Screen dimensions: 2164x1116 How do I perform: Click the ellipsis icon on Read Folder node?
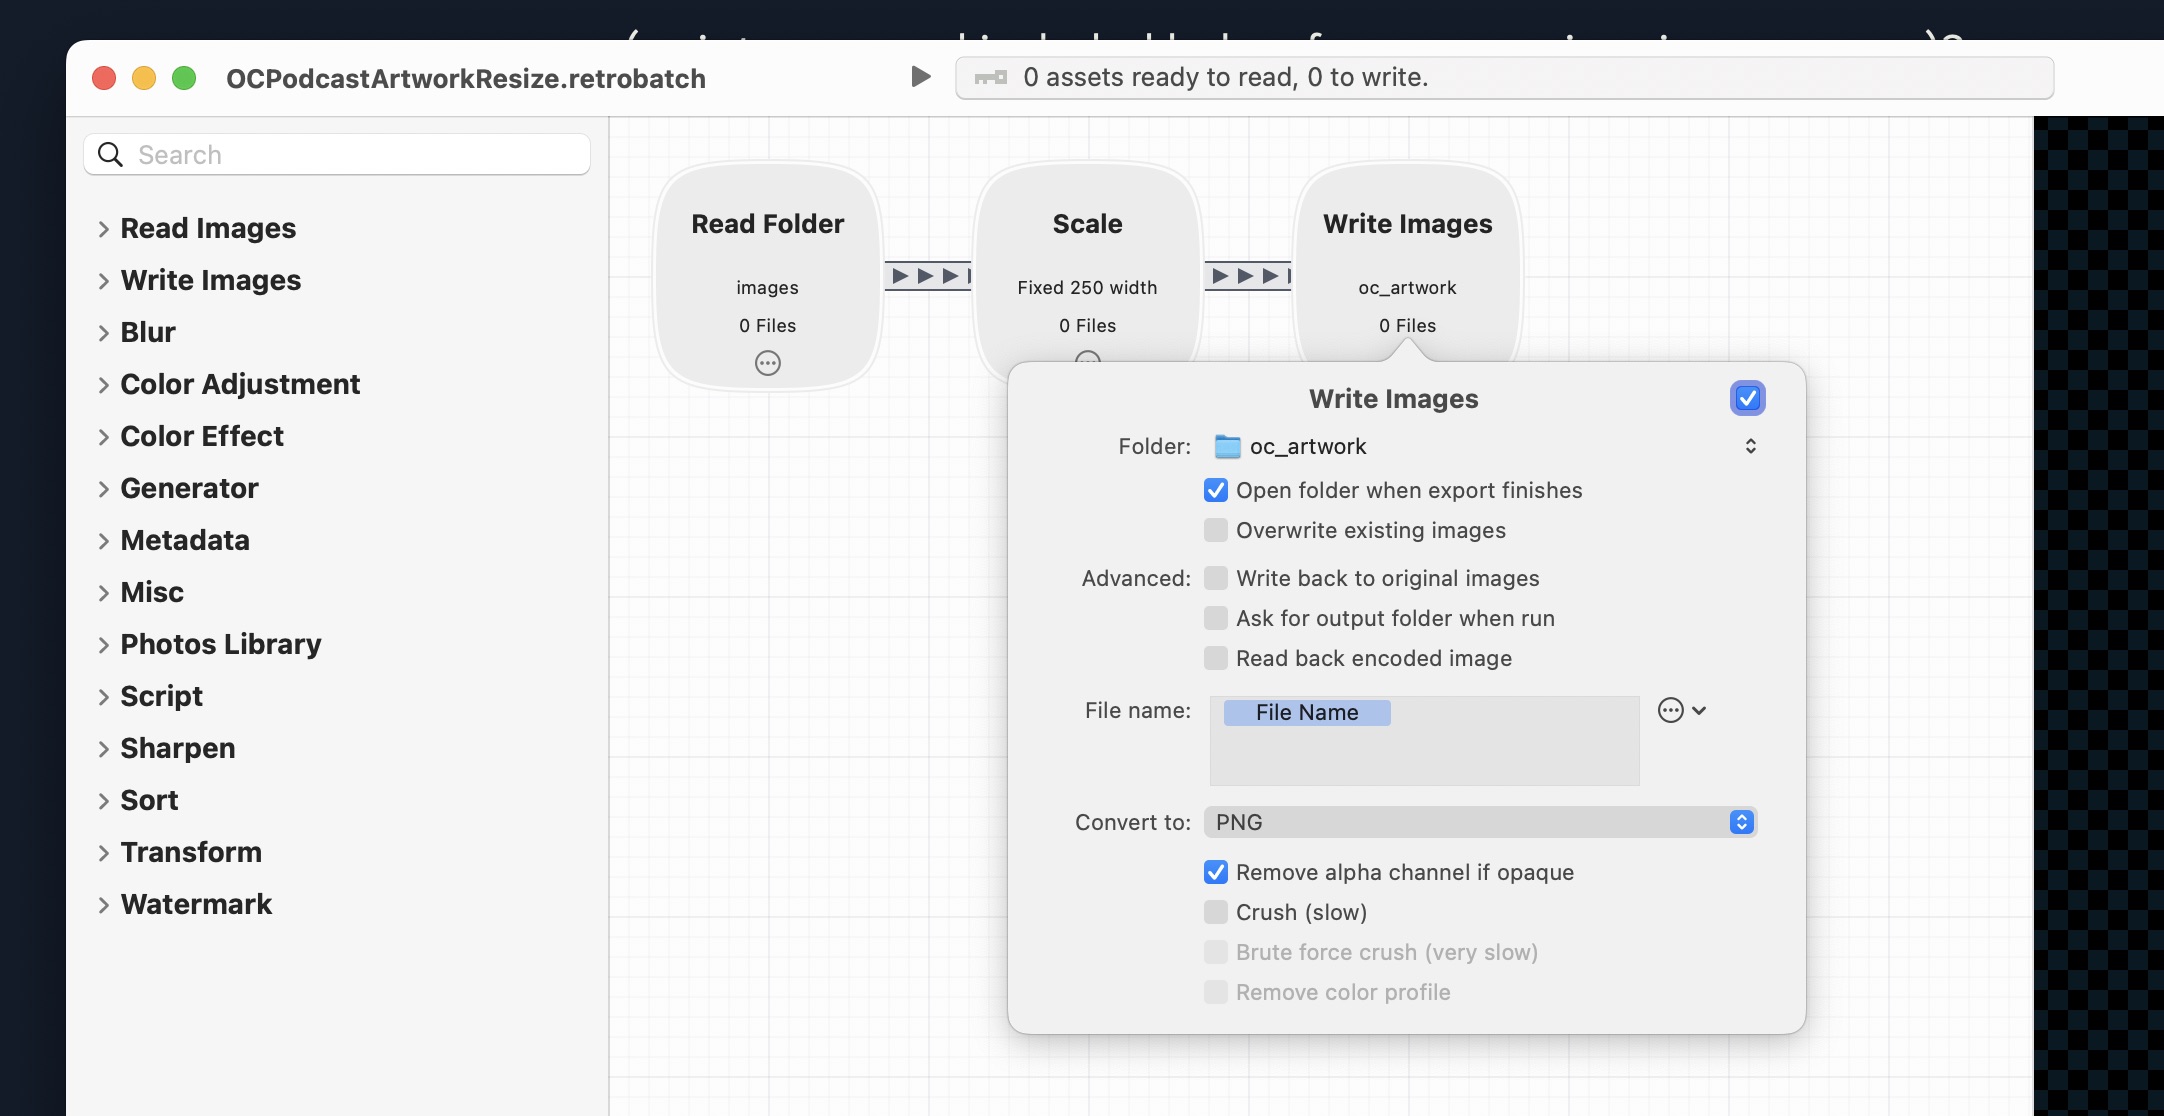pyautogui.click(x=767, y=363)
